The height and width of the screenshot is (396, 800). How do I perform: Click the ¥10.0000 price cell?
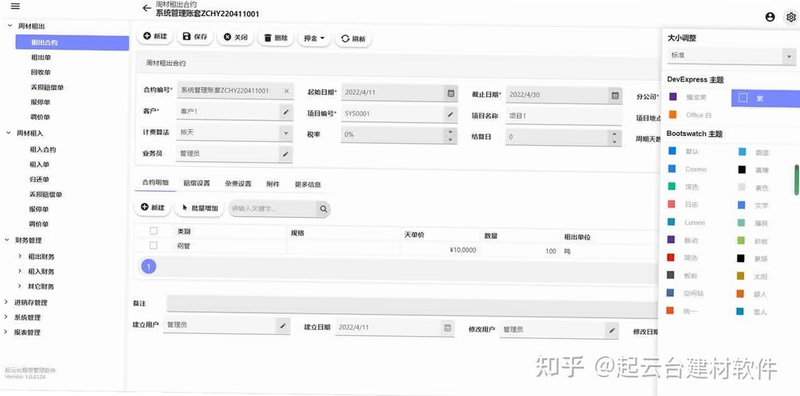pos(440,250)
